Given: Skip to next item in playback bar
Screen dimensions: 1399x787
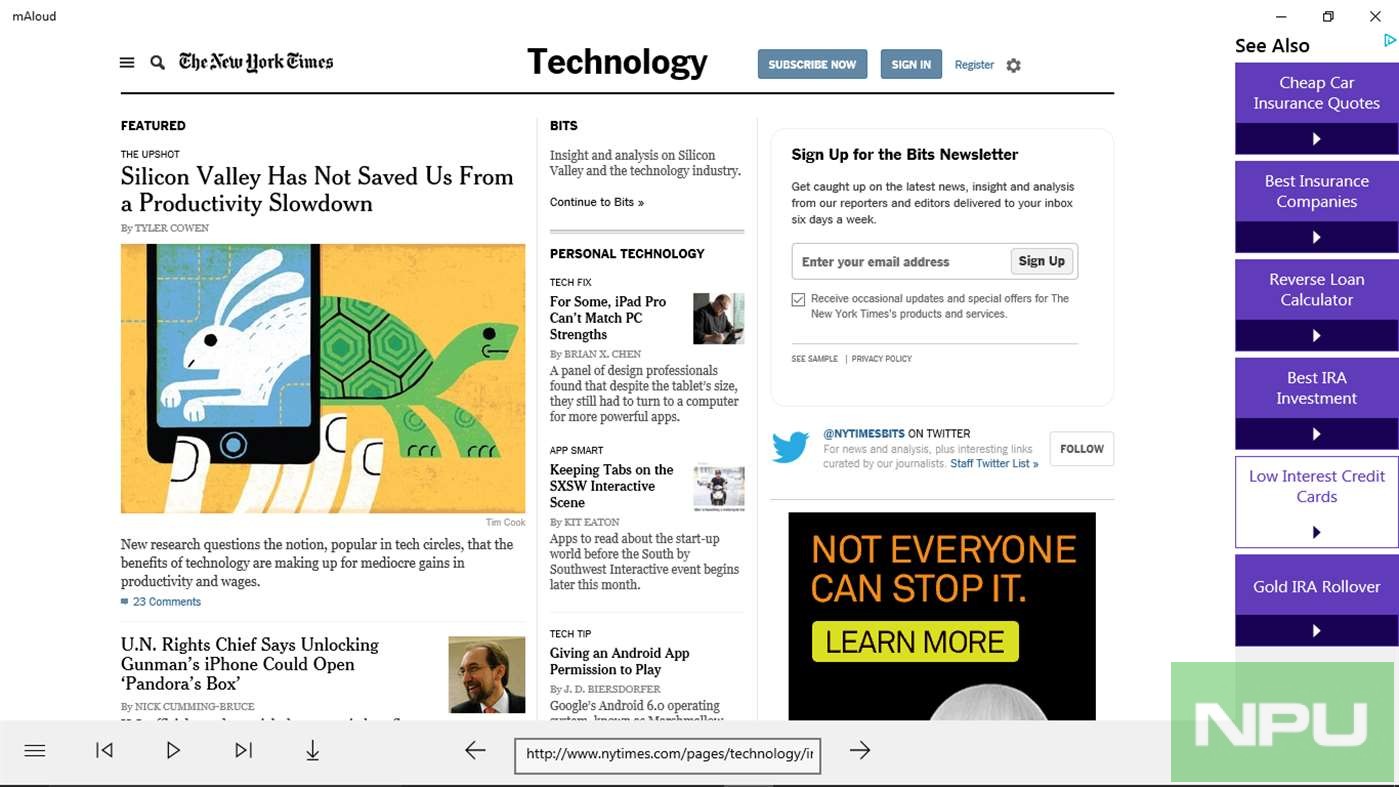Looking at the screenshot, I should click(243, 750).
